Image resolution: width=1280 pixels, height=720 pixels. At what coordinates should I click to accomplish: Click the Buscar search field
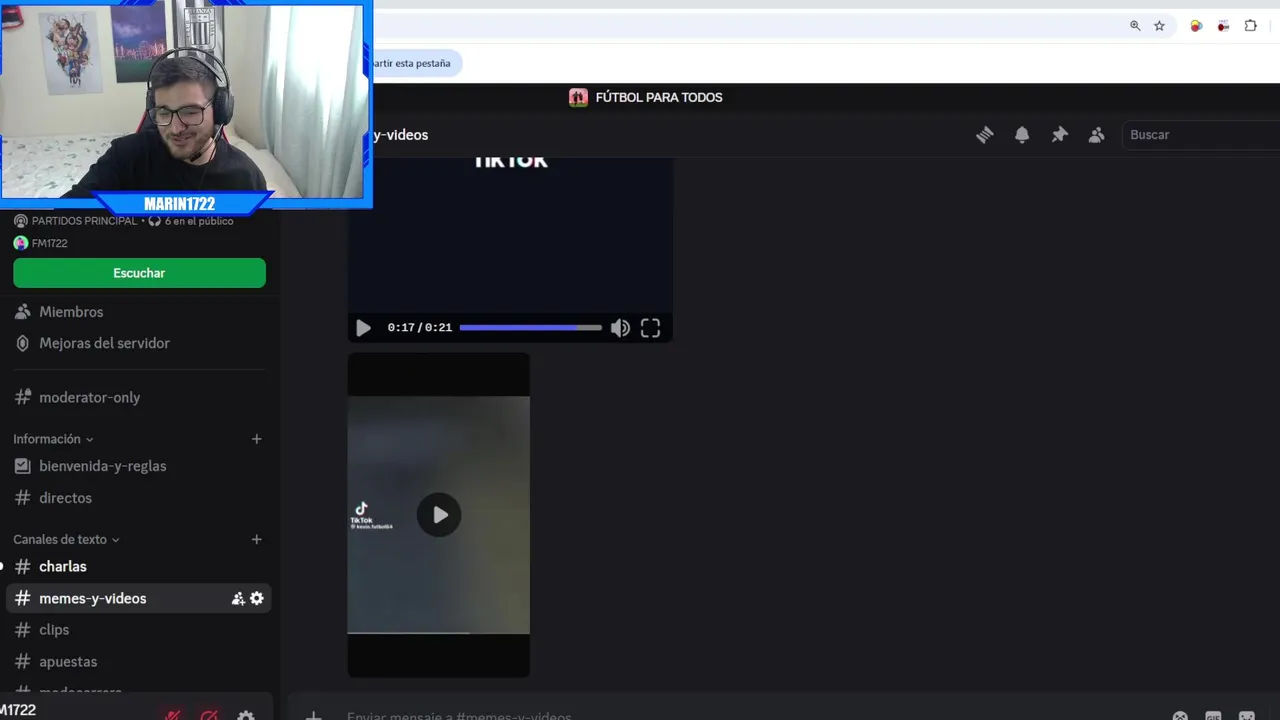(x=1200, y=135)
